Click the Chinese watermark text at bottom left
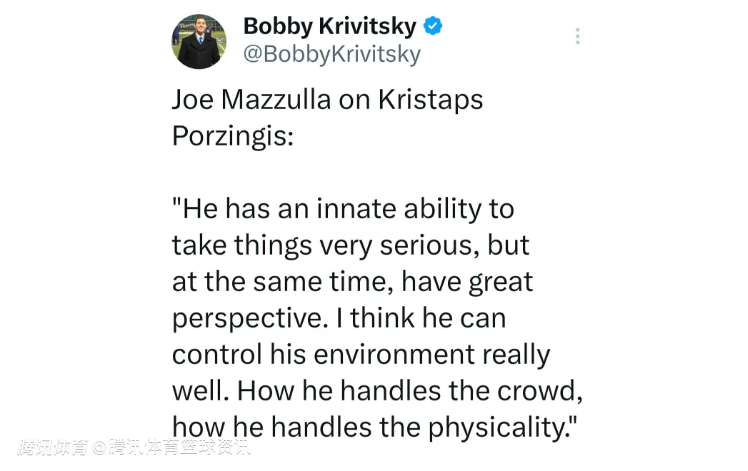Viewport: 748px width, 471px height. point(134,447)
